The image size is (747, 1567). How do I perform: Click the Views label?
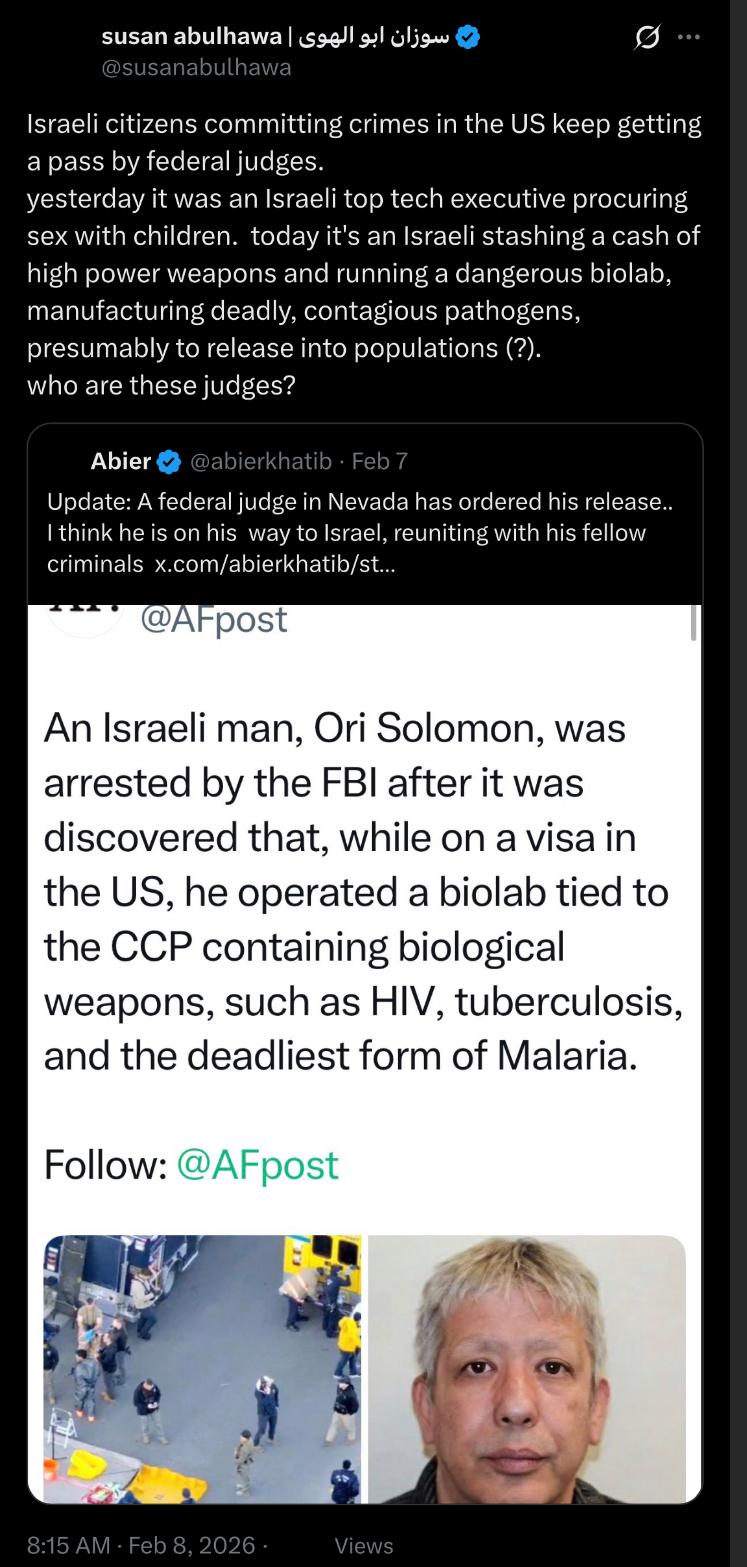(364, 1545)
